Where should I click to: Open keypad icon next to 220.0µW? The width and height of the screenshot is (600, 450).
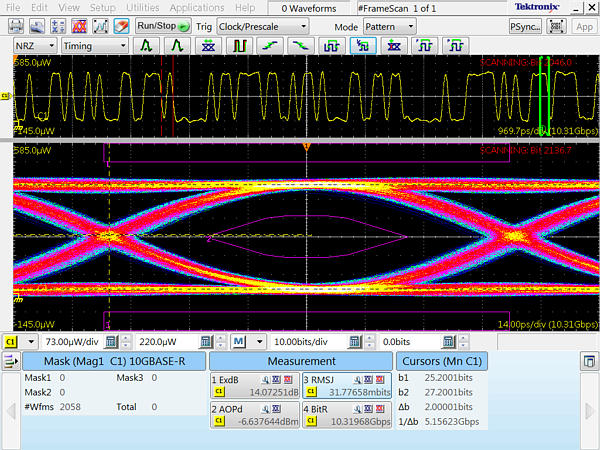(206, 342)
